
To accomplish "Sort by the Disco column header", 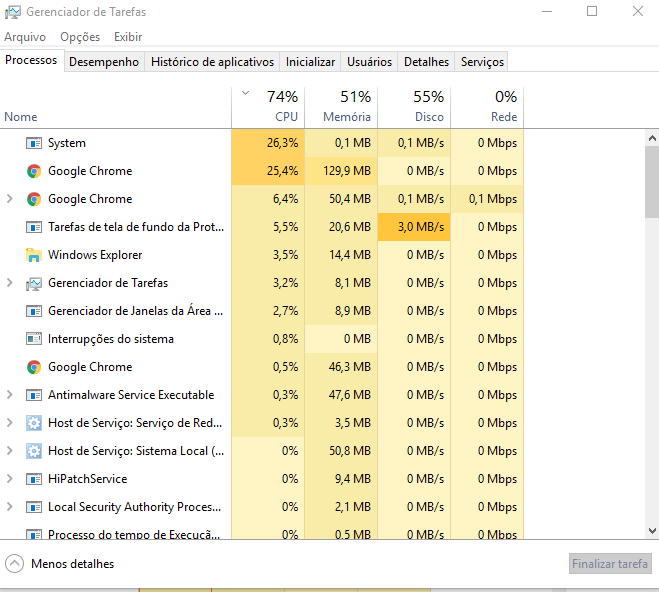I will pos(414,107).
